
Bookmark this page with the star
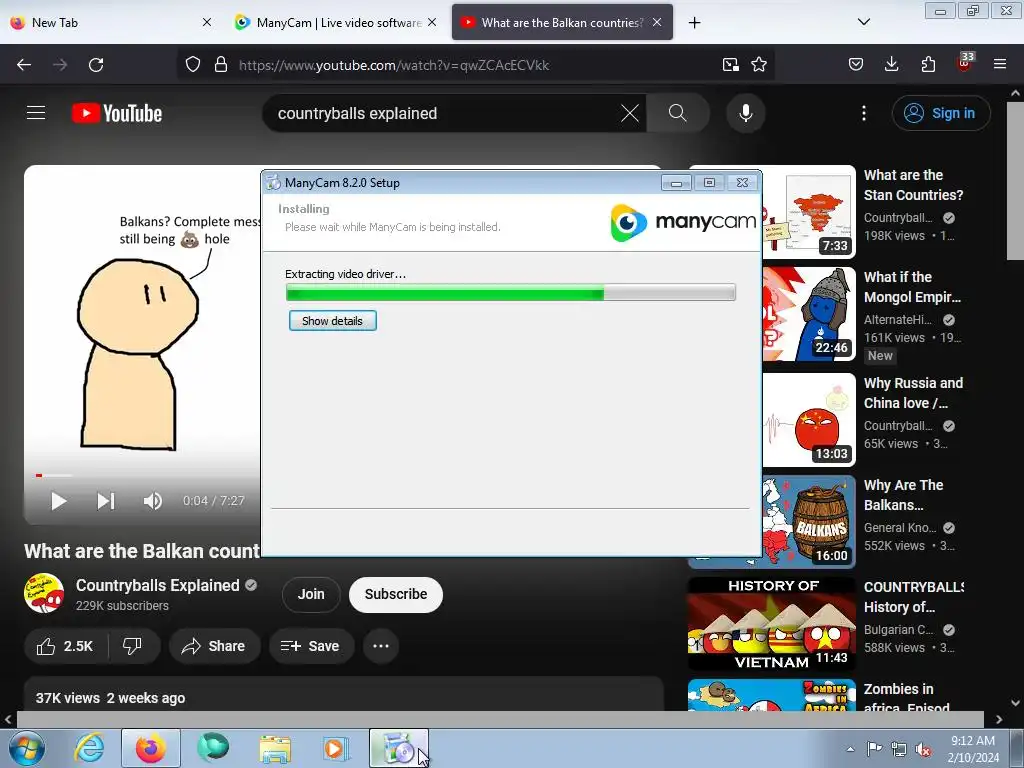tap(759, 65)
